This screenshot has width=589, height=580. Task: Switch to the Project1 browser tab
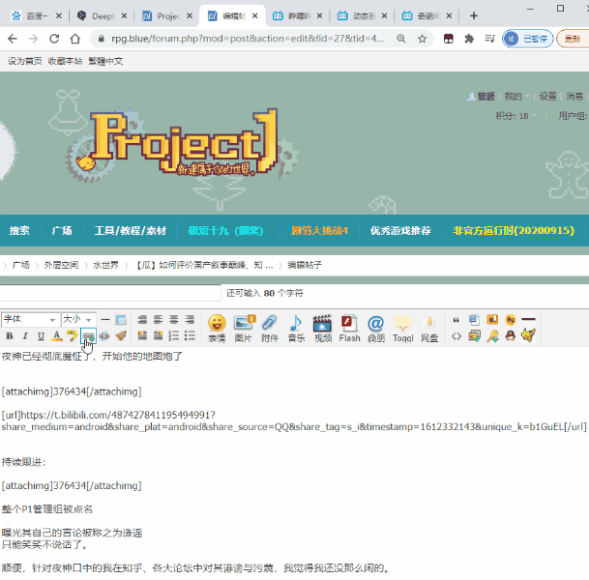(168, 16)
